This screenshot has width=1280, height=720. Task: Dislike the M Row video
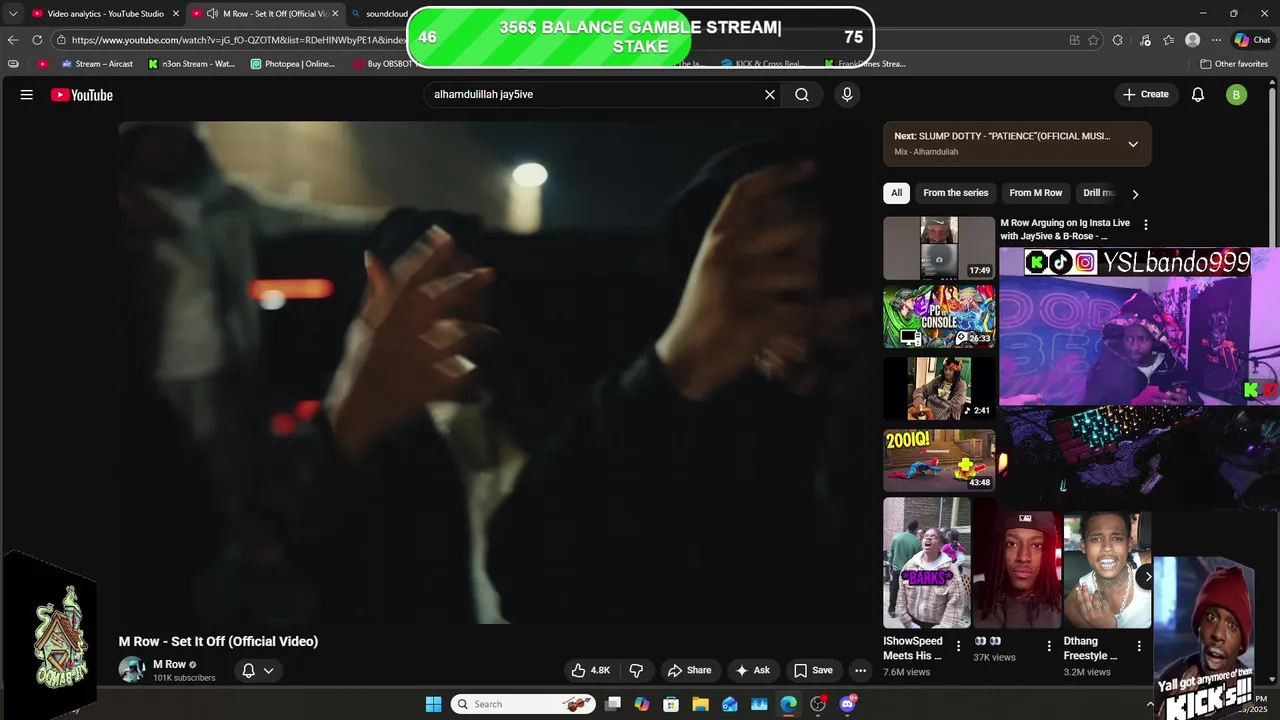tap(636, 670)
